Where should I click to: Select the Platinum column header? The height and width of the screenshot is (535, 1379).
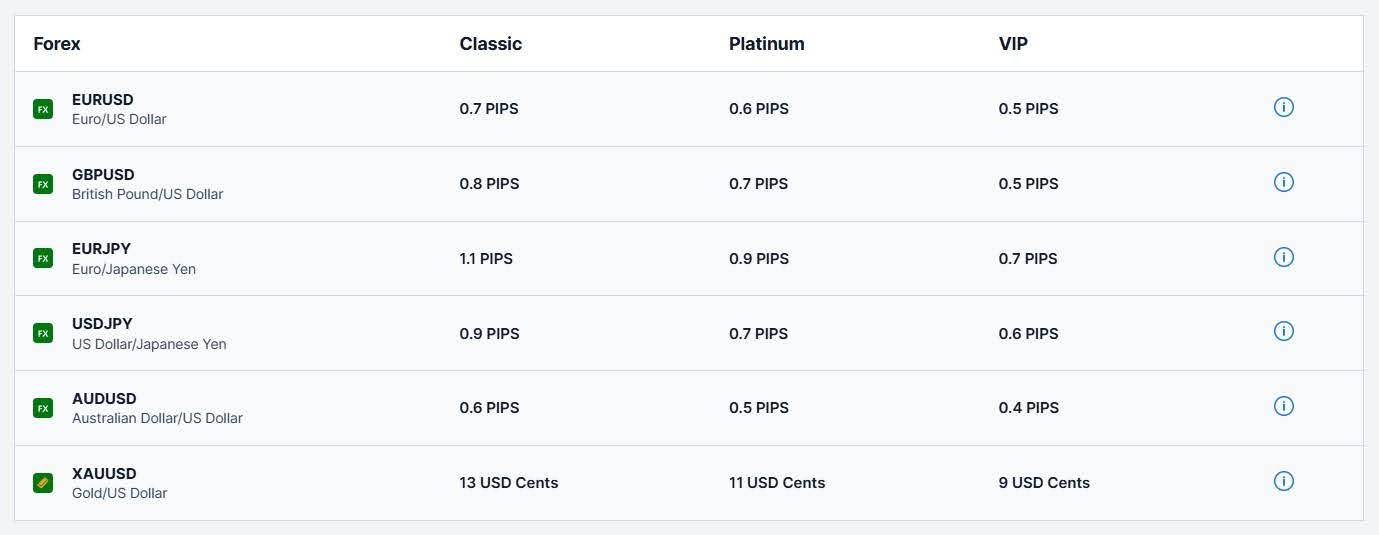766,44
